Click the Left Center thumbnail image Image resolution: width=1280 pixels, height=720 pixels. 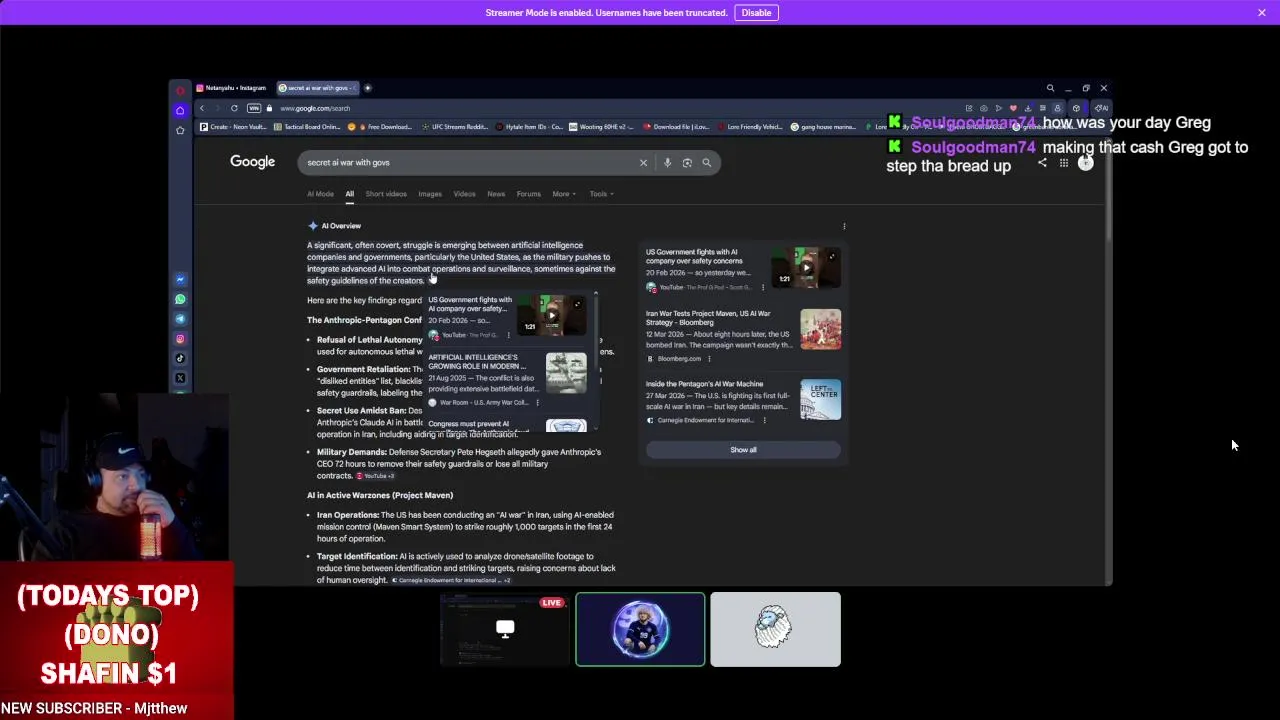point(821,399)
